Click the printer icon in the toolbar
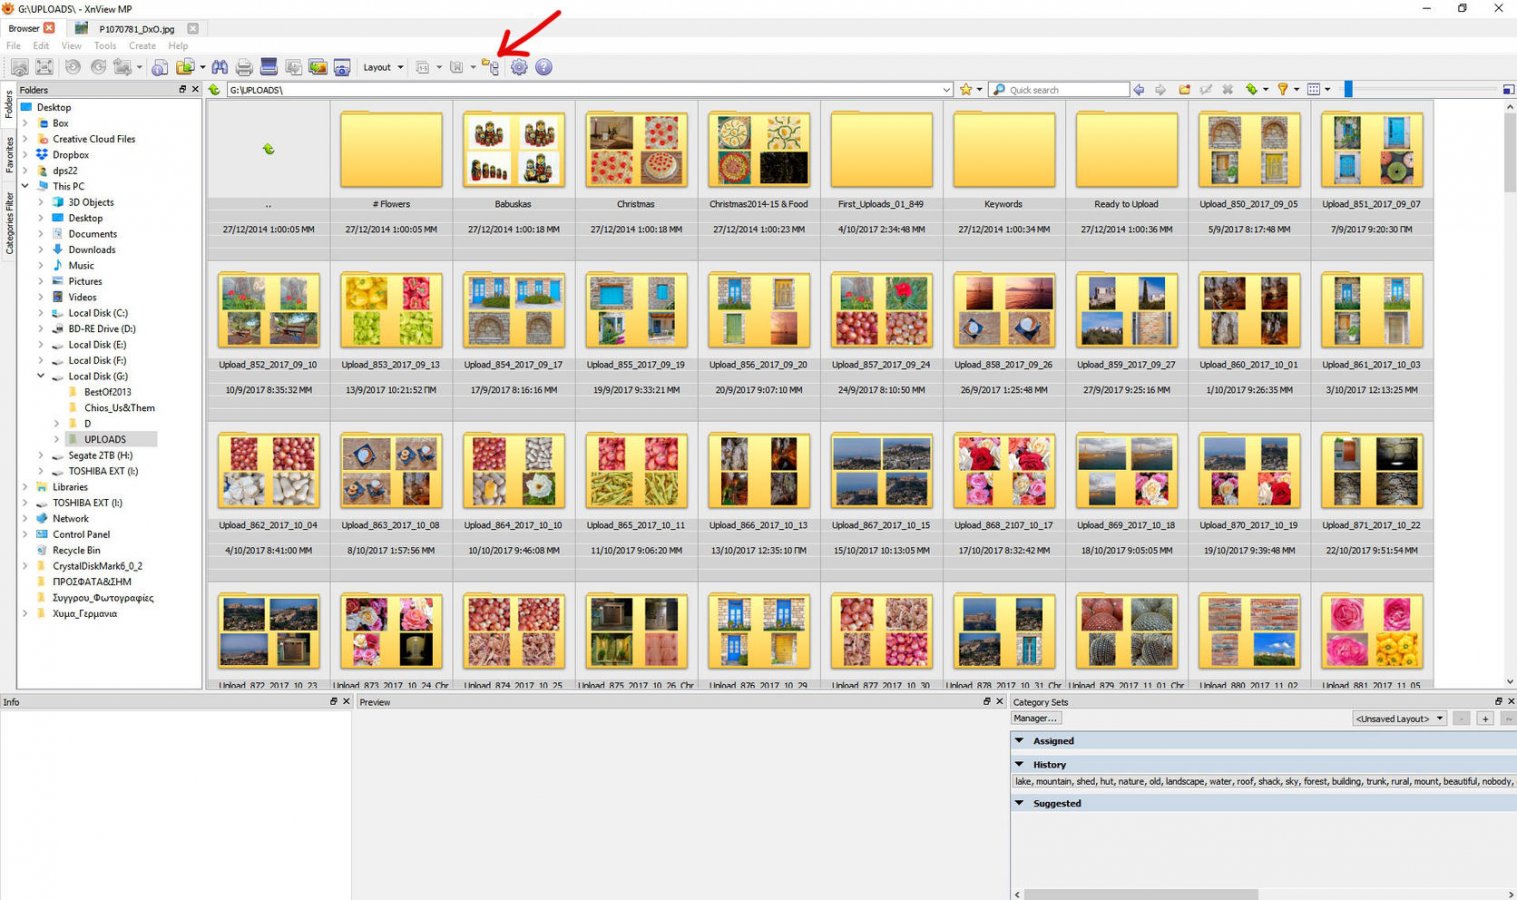 click(244, 67)
